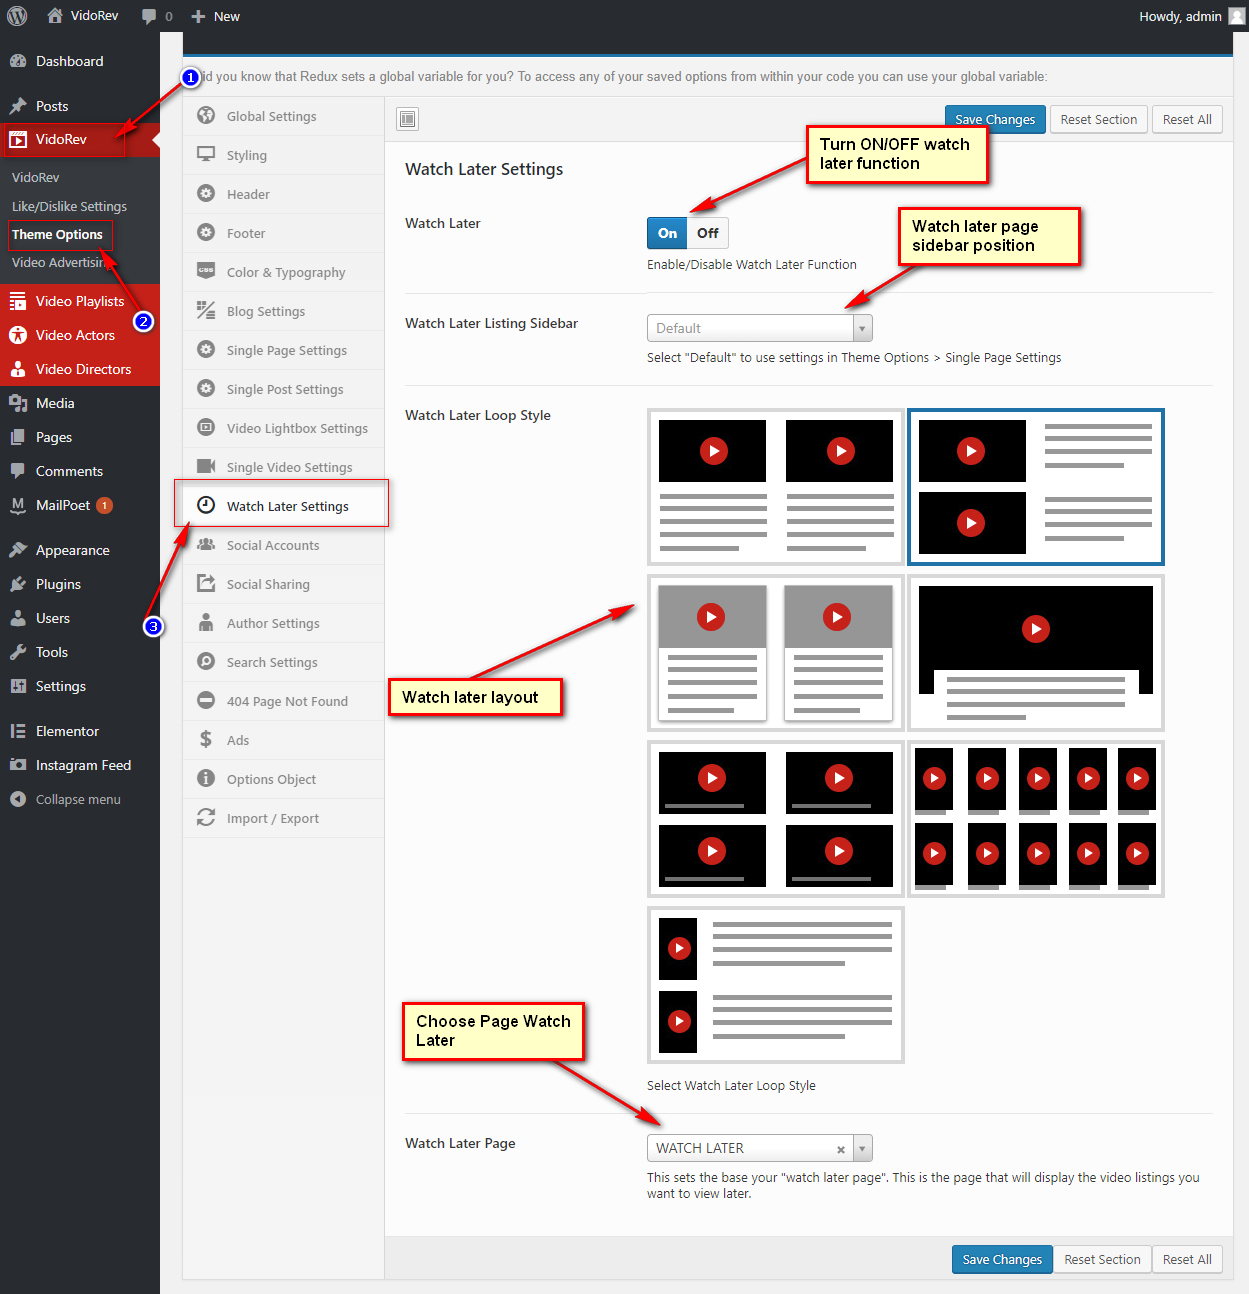Turn Watch Later function On
Image resolution: width=1249 pixels, height=1294 pixels.
pyautogui.click(x=667, y=233)
